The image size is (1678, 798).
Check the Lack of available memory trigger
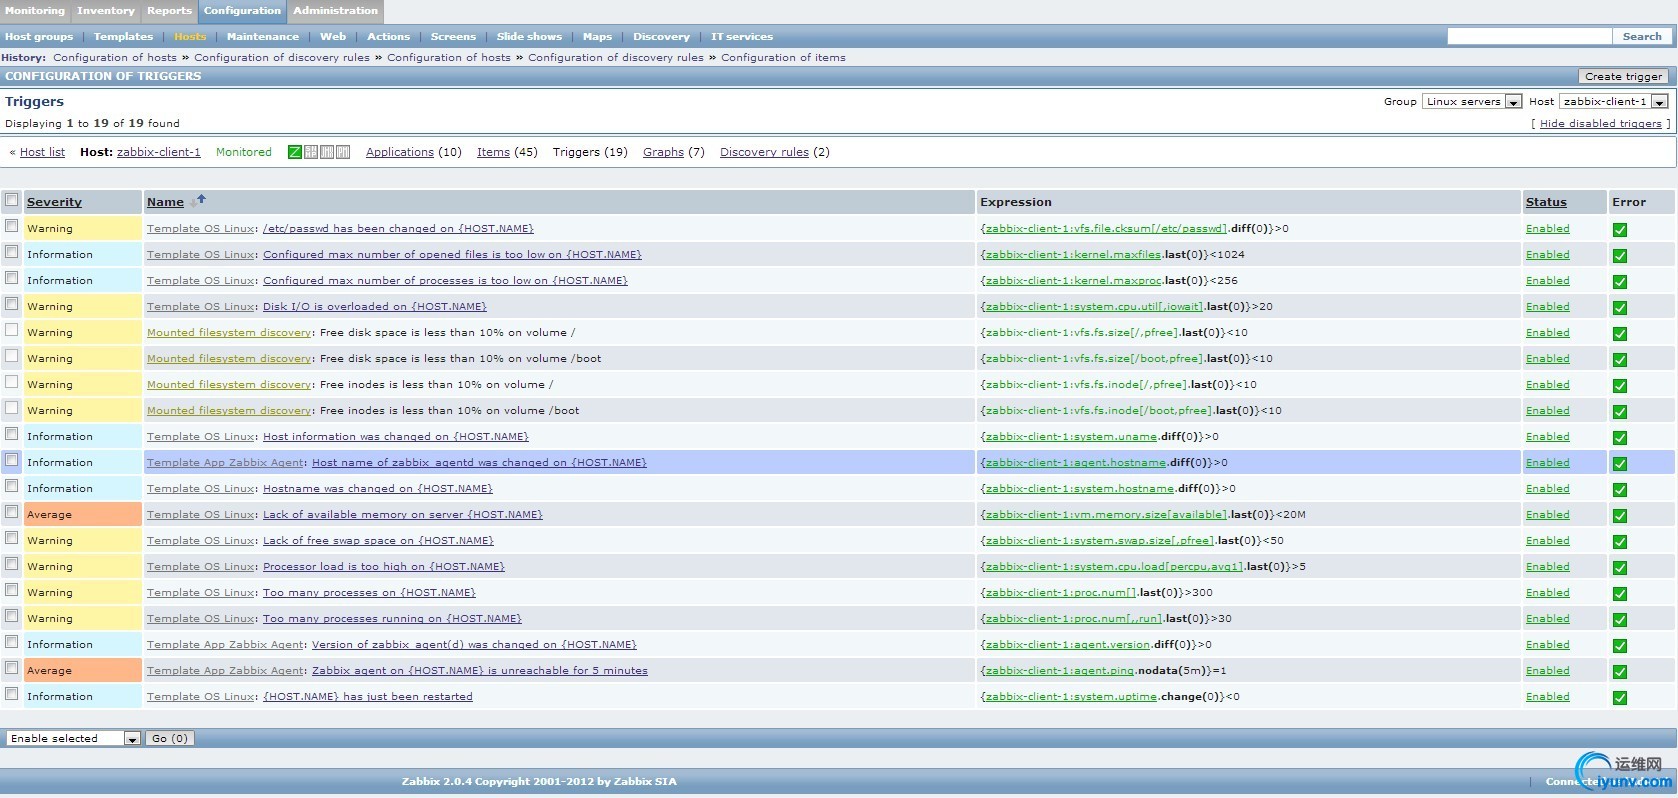(x=12, y=512)
